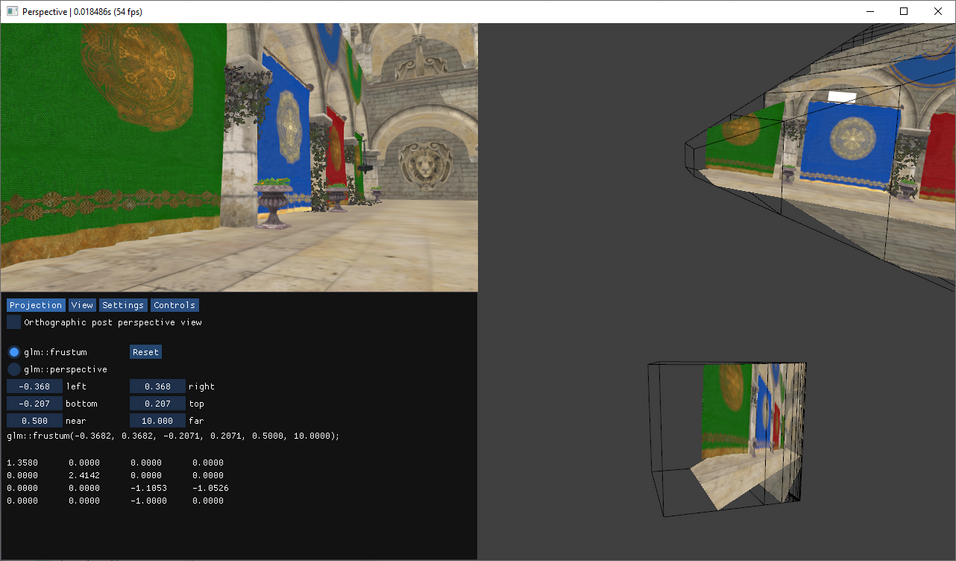This screenshot has height=561, width=956.
Task: Click the app icon in the title bar
Action: 11,11
